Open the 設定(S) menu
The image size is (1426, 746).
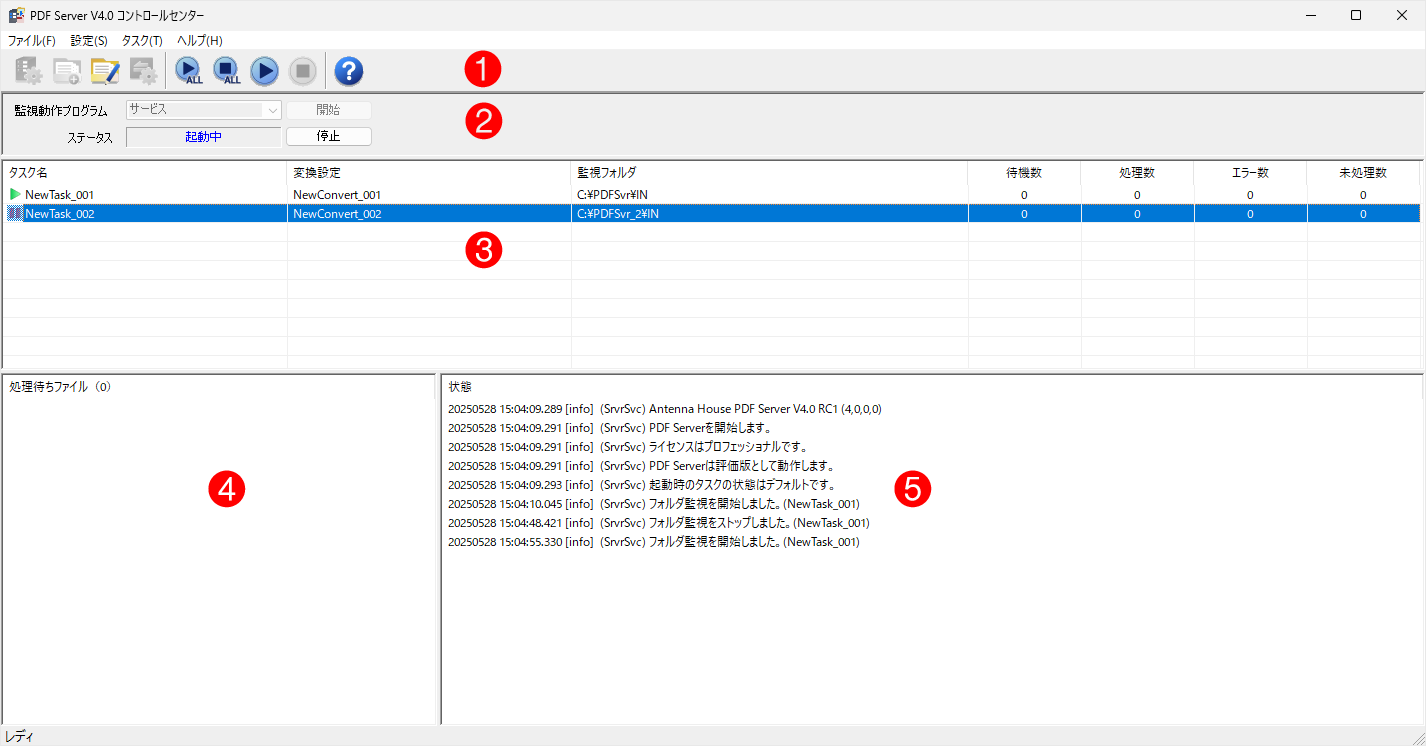click(x=89, y=41)
